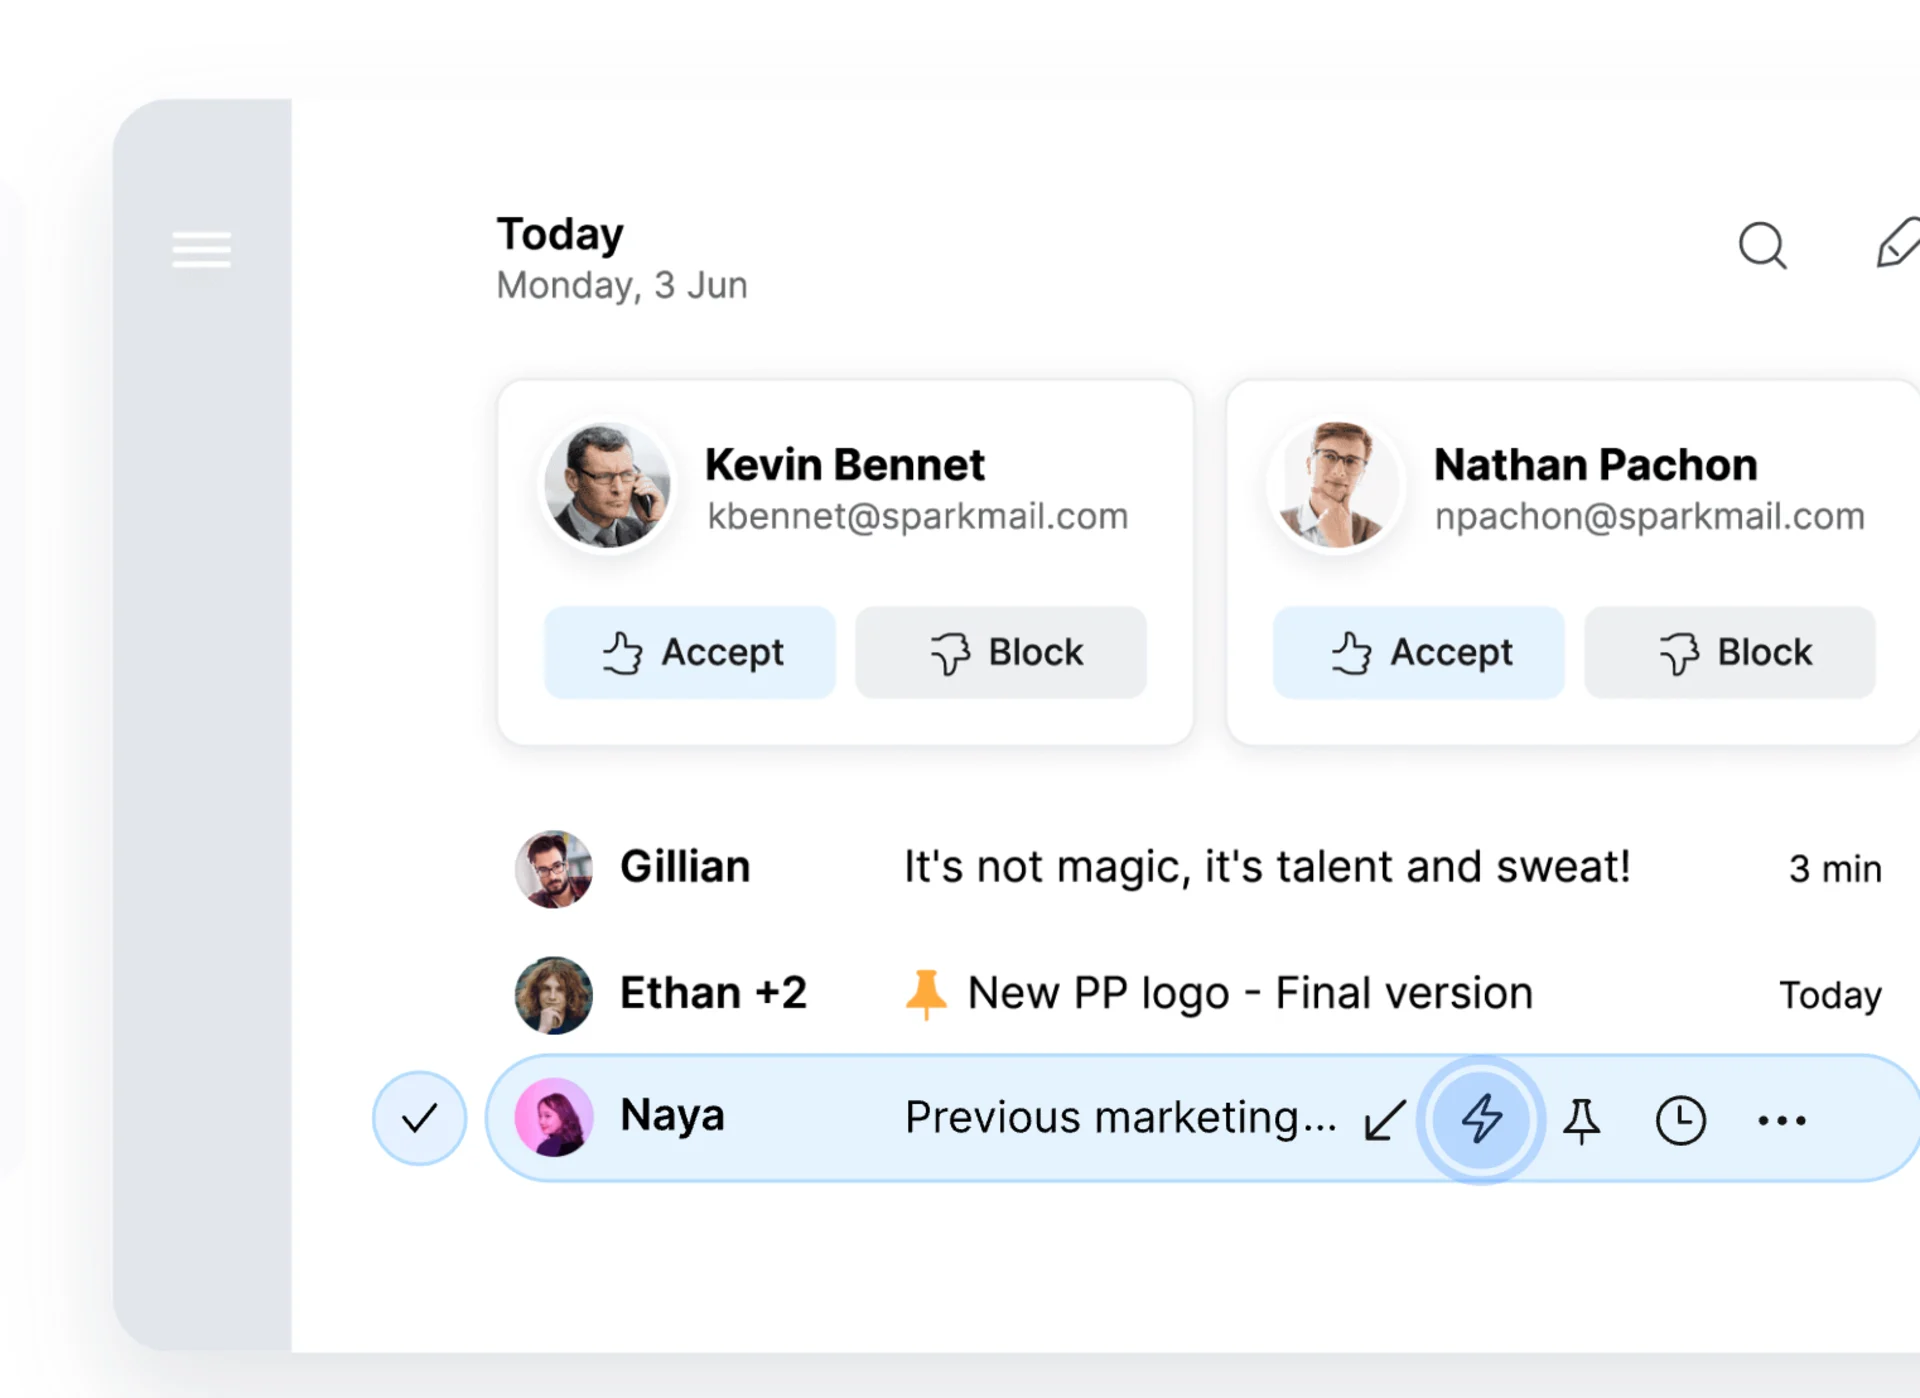This screenshot has width=1920, height=1398.
Task: Open the pinned 'New PP logo' email
Action: pos(1248,993)
